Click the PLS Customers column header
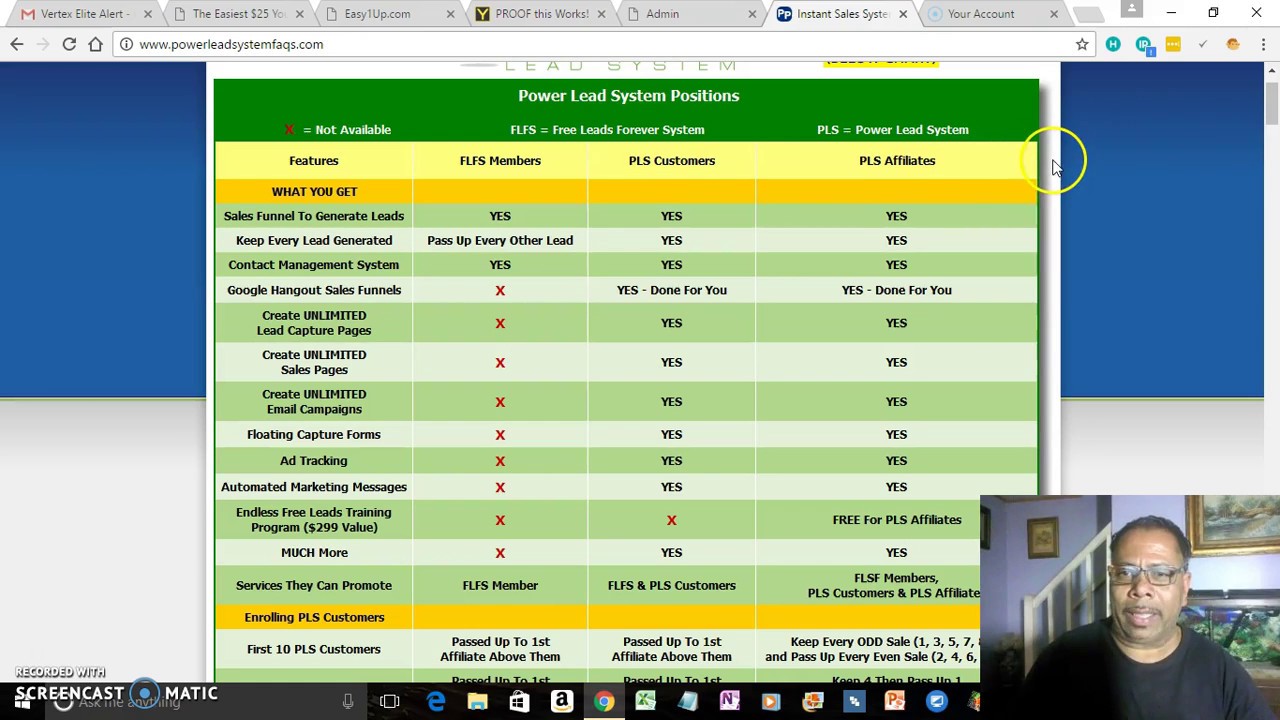The width and height of the screenshot is (1280, 720). [x=672, y=161]
